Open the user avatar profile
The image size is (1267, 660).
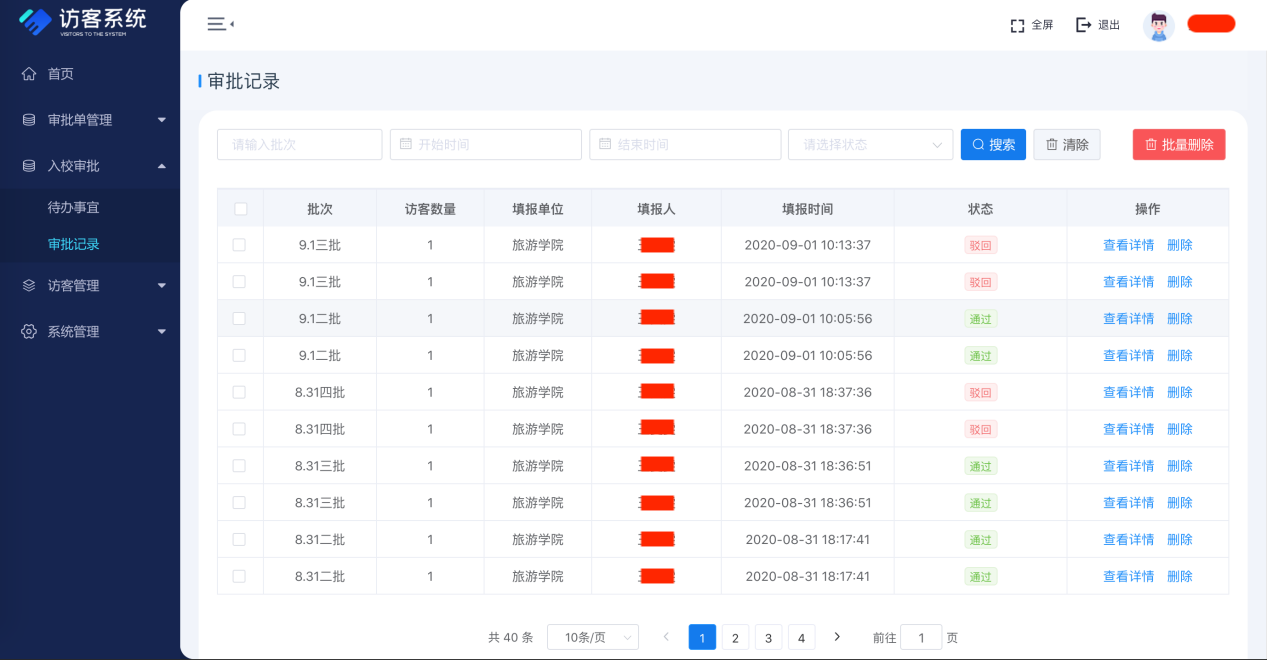point(1159,25)
